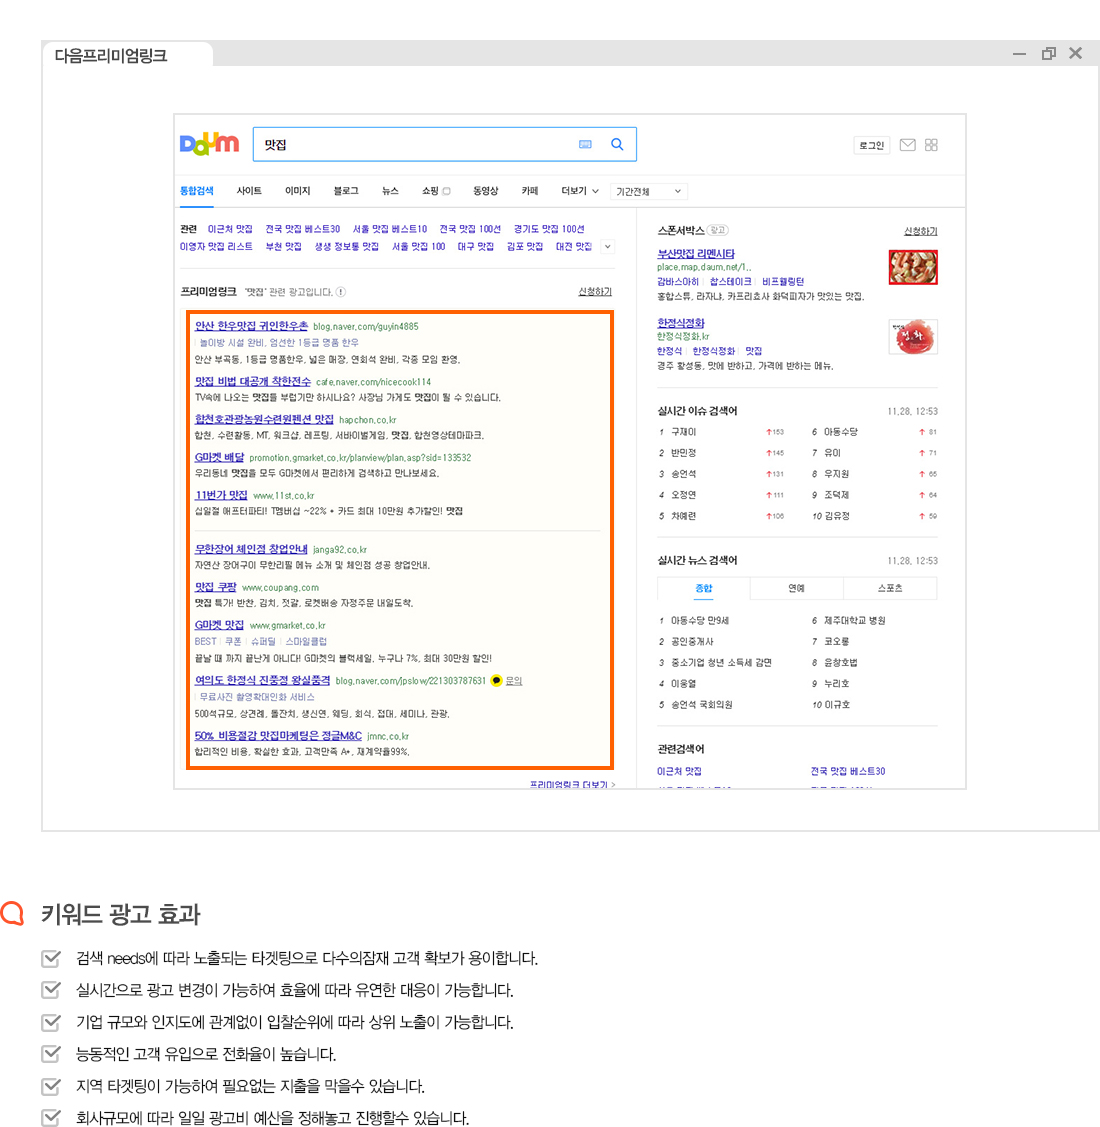Click 신청하기 in the 프리미엄링크 header
The image size is (1100, 1127).
point(595,292)
